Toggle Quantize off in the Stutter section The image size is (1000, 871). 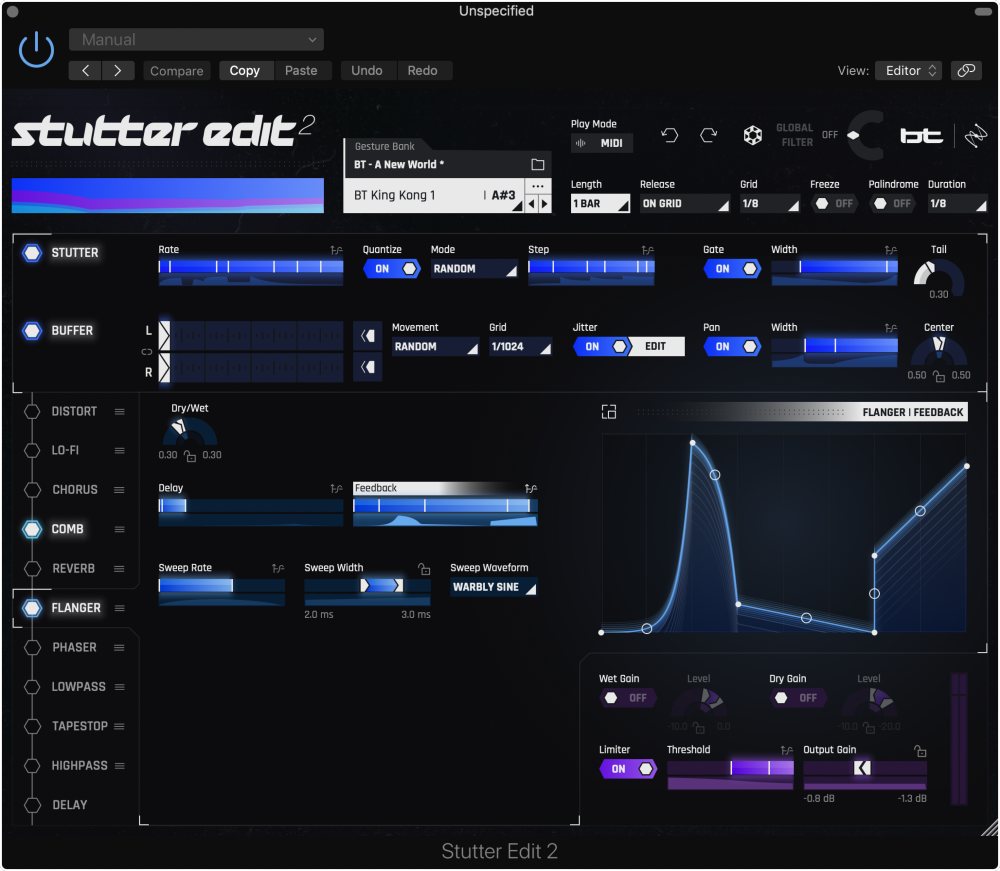pyautogui.click(x=392, y=268)
